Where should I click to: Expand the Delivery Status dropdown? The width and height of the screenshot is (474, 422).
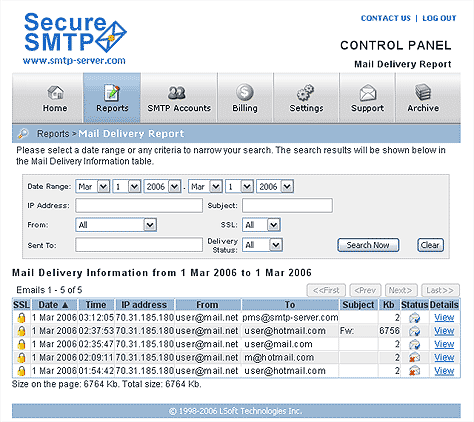click(x=263, y=245)
